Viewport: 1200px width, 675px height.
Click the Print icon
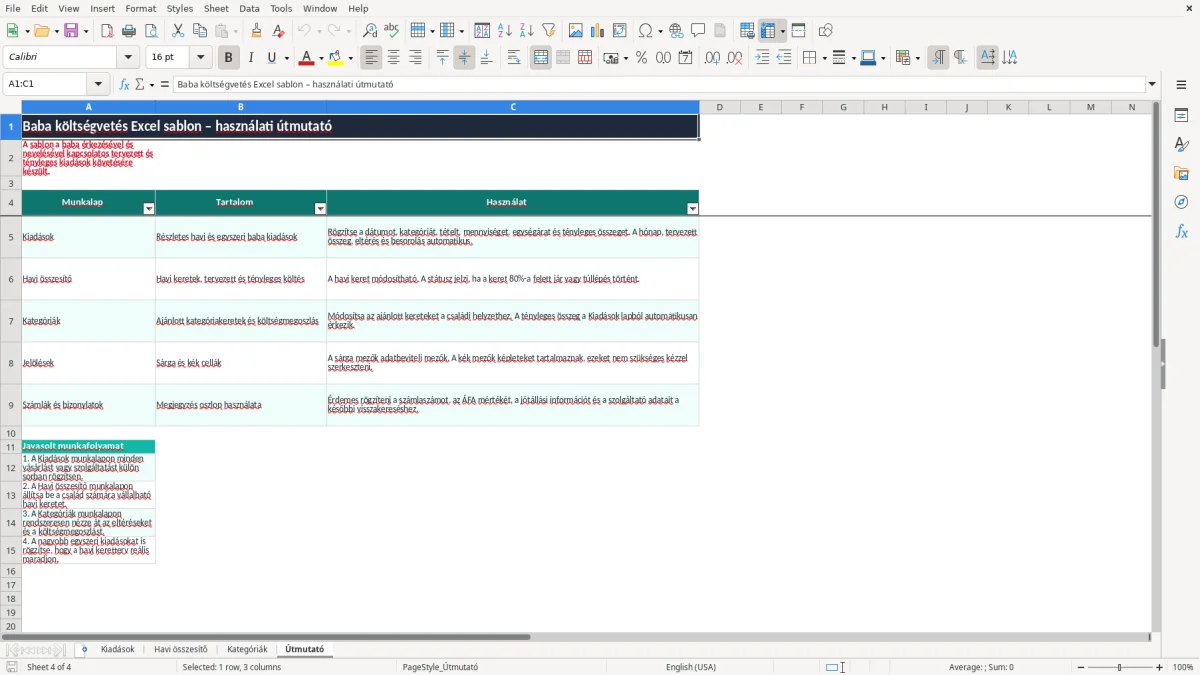click(x=129, y=31)
